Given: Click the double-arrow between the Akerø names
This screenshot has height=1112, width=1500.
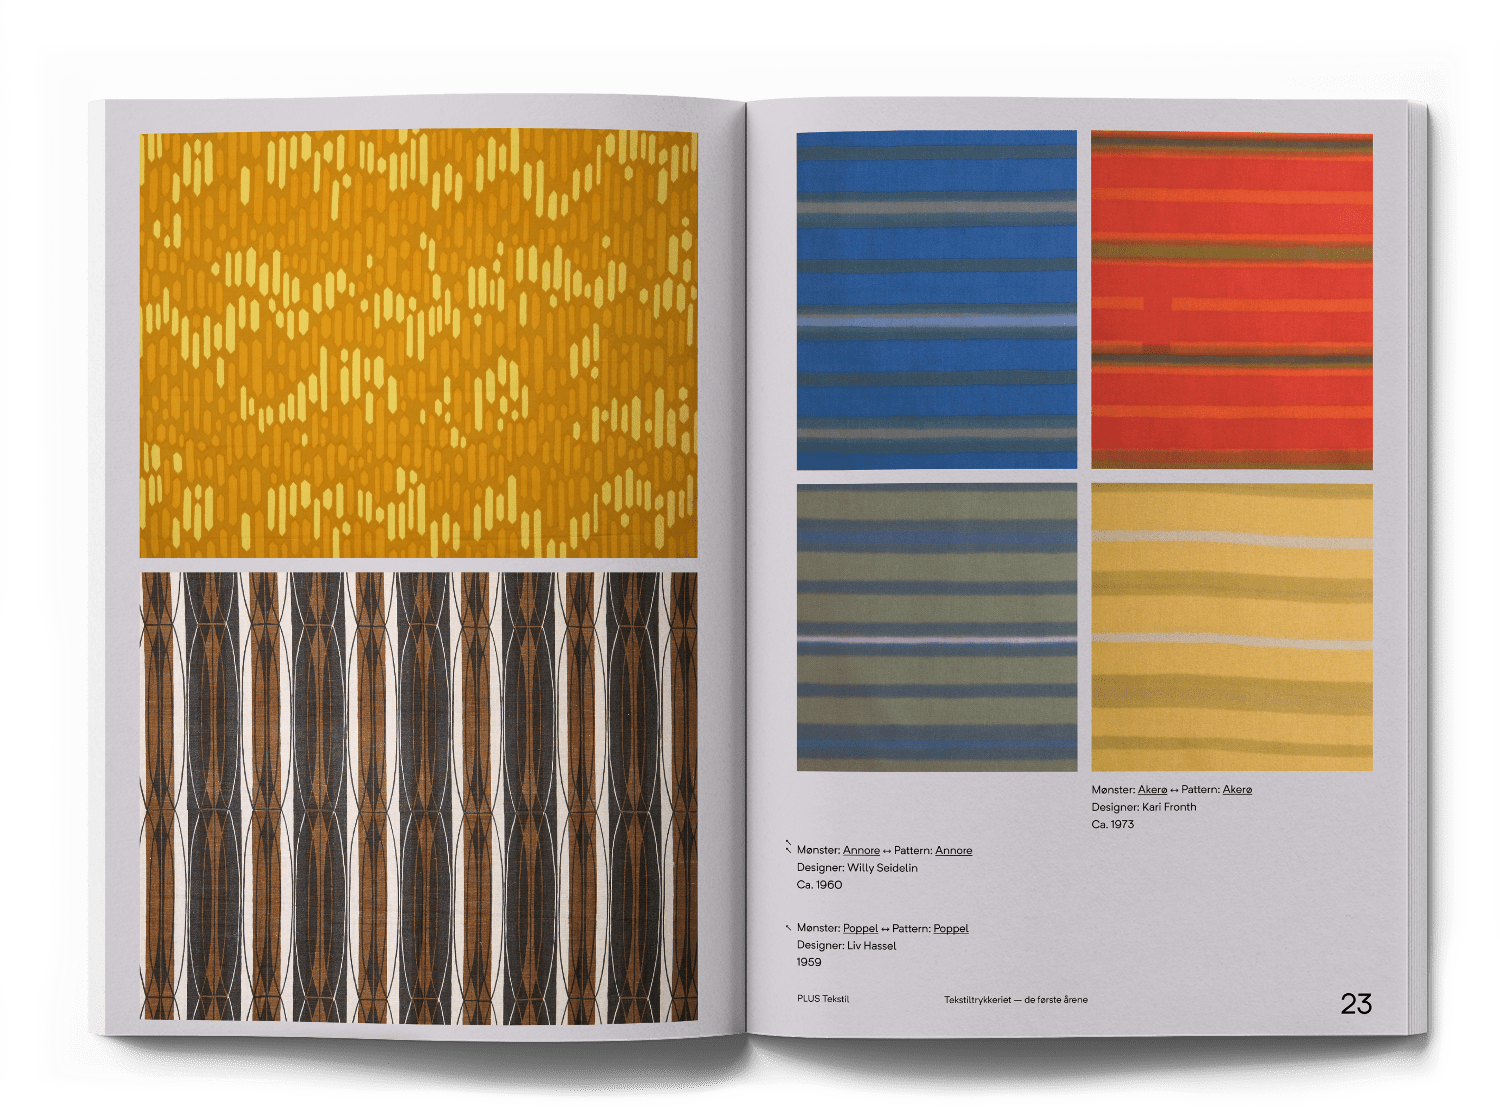Looking at the screenshot, I should [x=1174, y=790].
